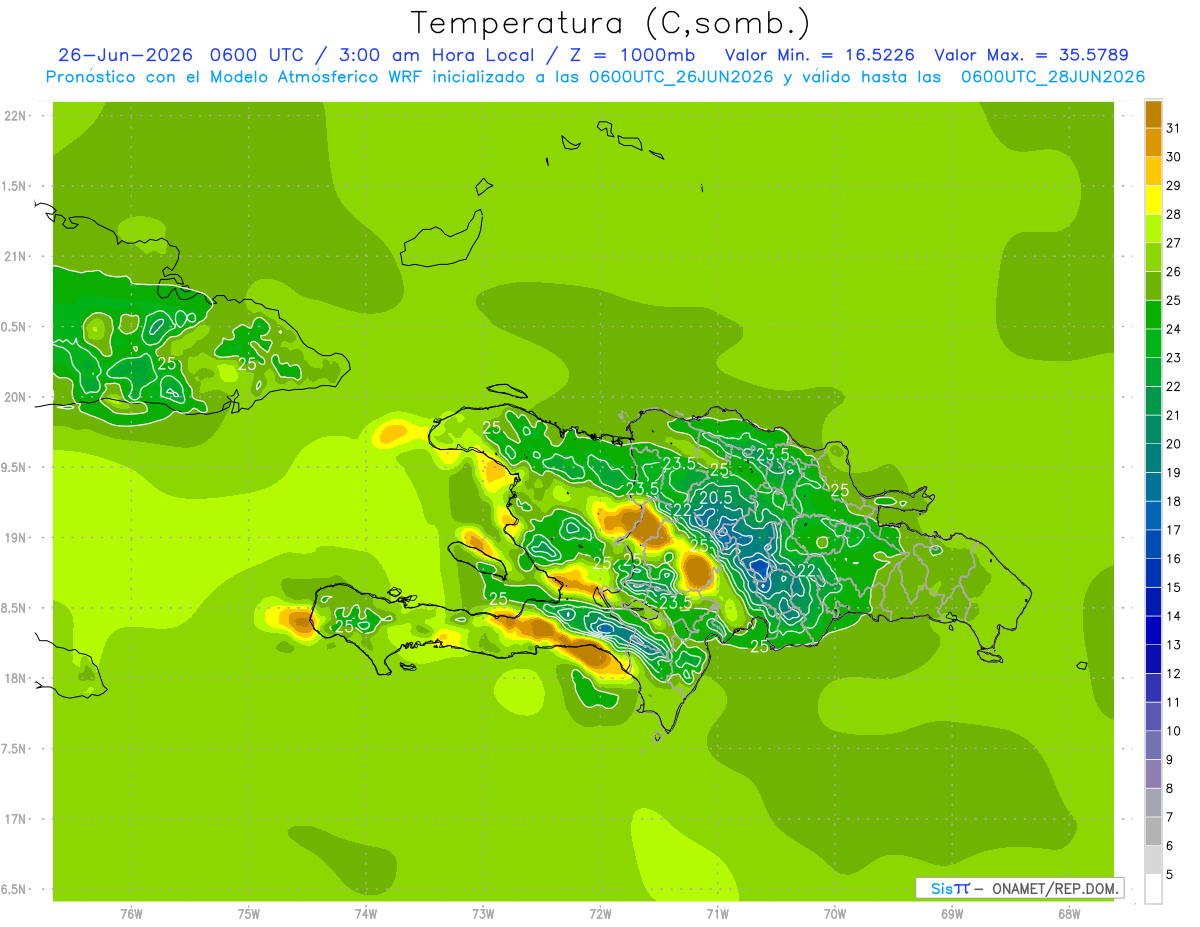This screenshot has height=927, width=1200.
Task: Click the white legend swatch below 5
Action: tap(1153, 889)
